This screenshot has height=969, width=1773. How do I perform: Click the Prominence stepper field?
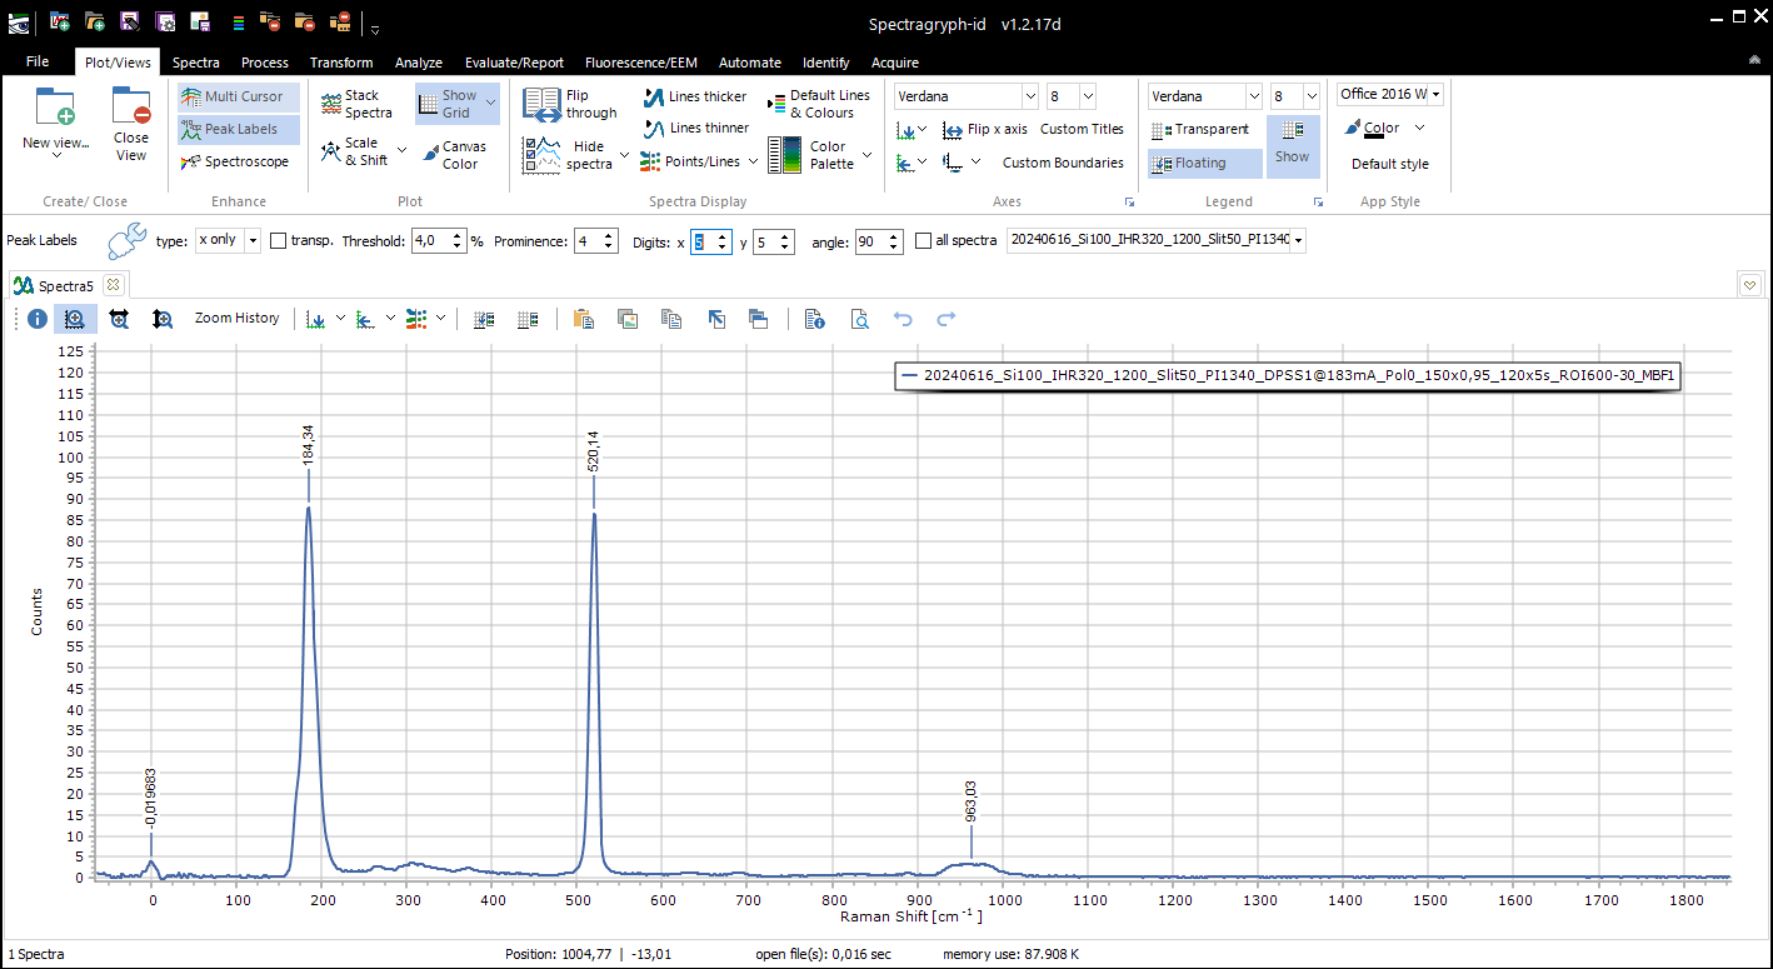[x=587, y=241]
